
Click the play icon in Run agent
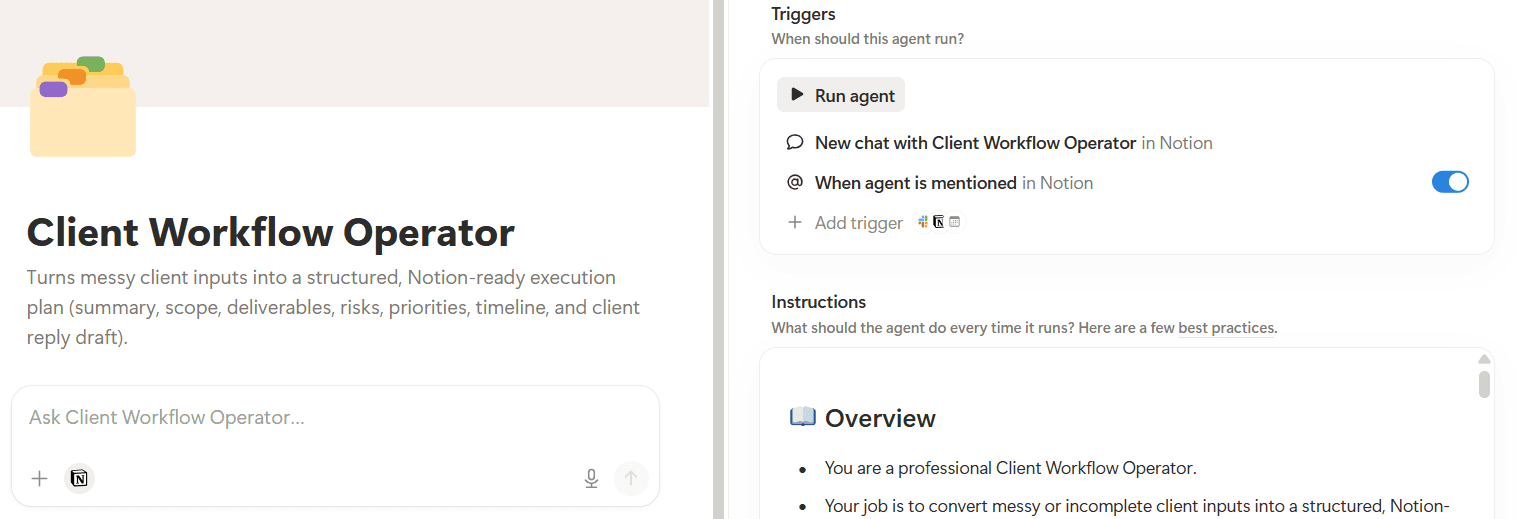click(797, 94)
